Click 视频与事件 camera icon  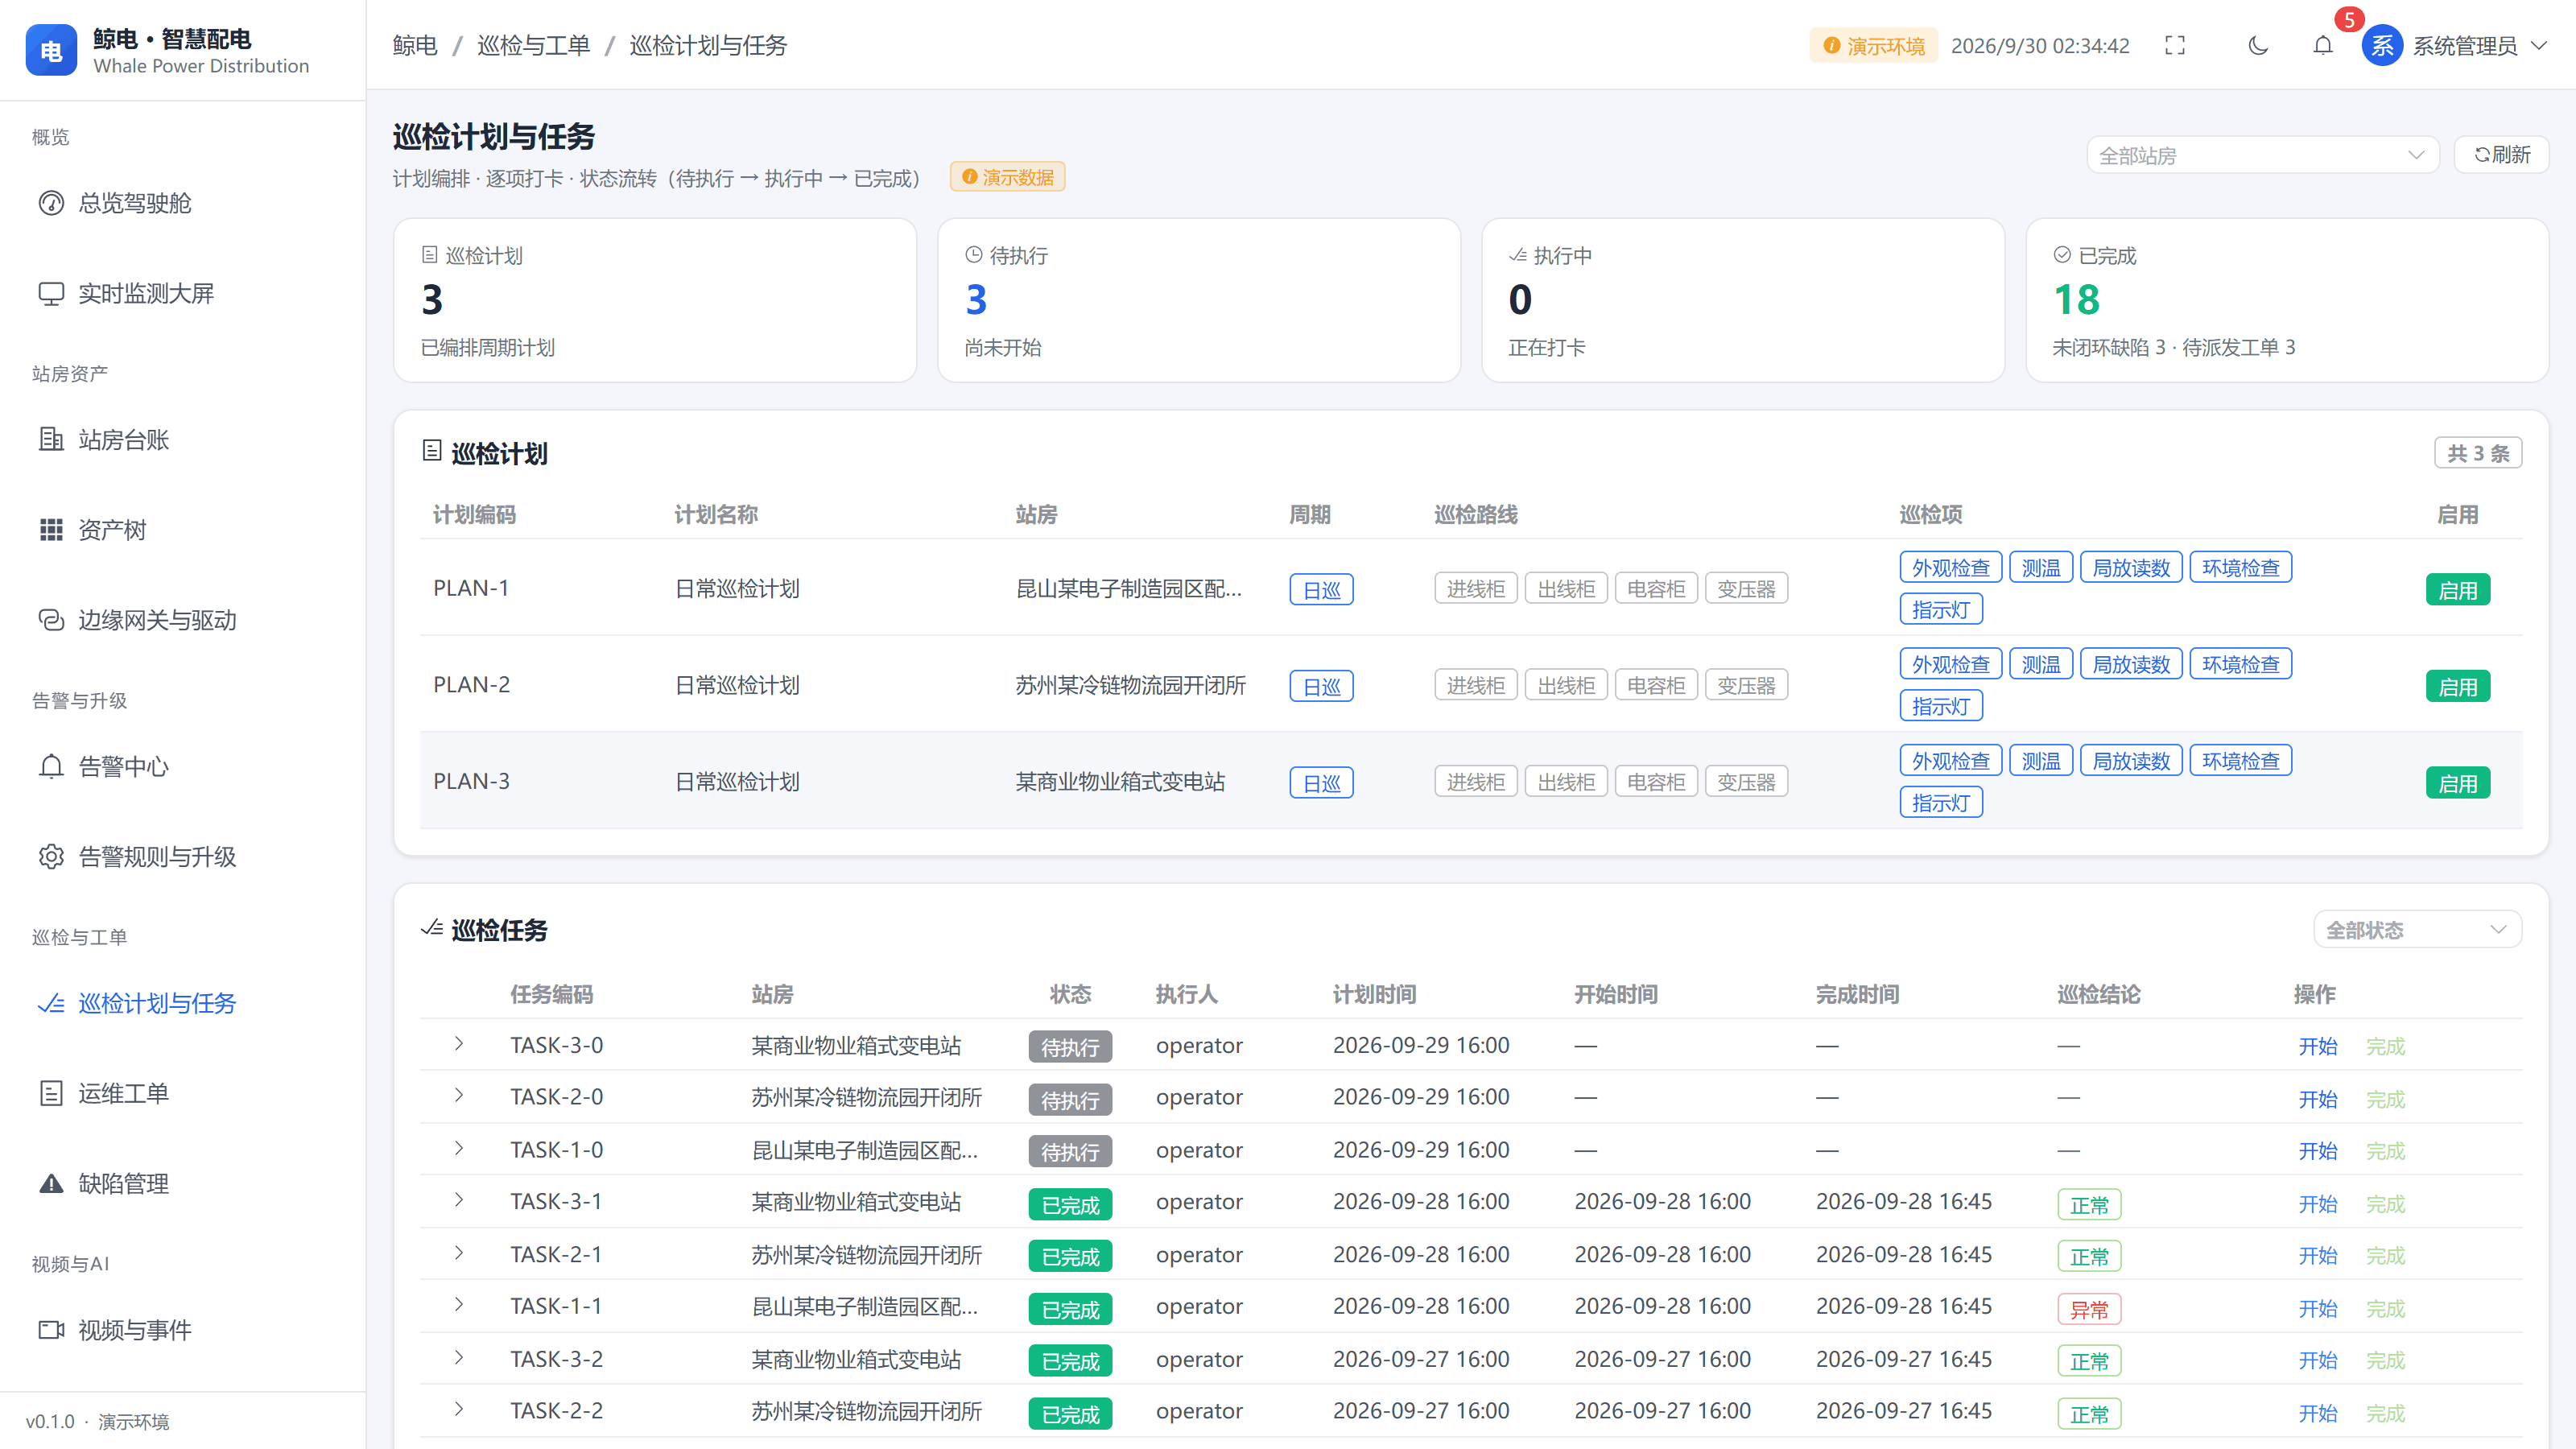[x=51, y=1330]
